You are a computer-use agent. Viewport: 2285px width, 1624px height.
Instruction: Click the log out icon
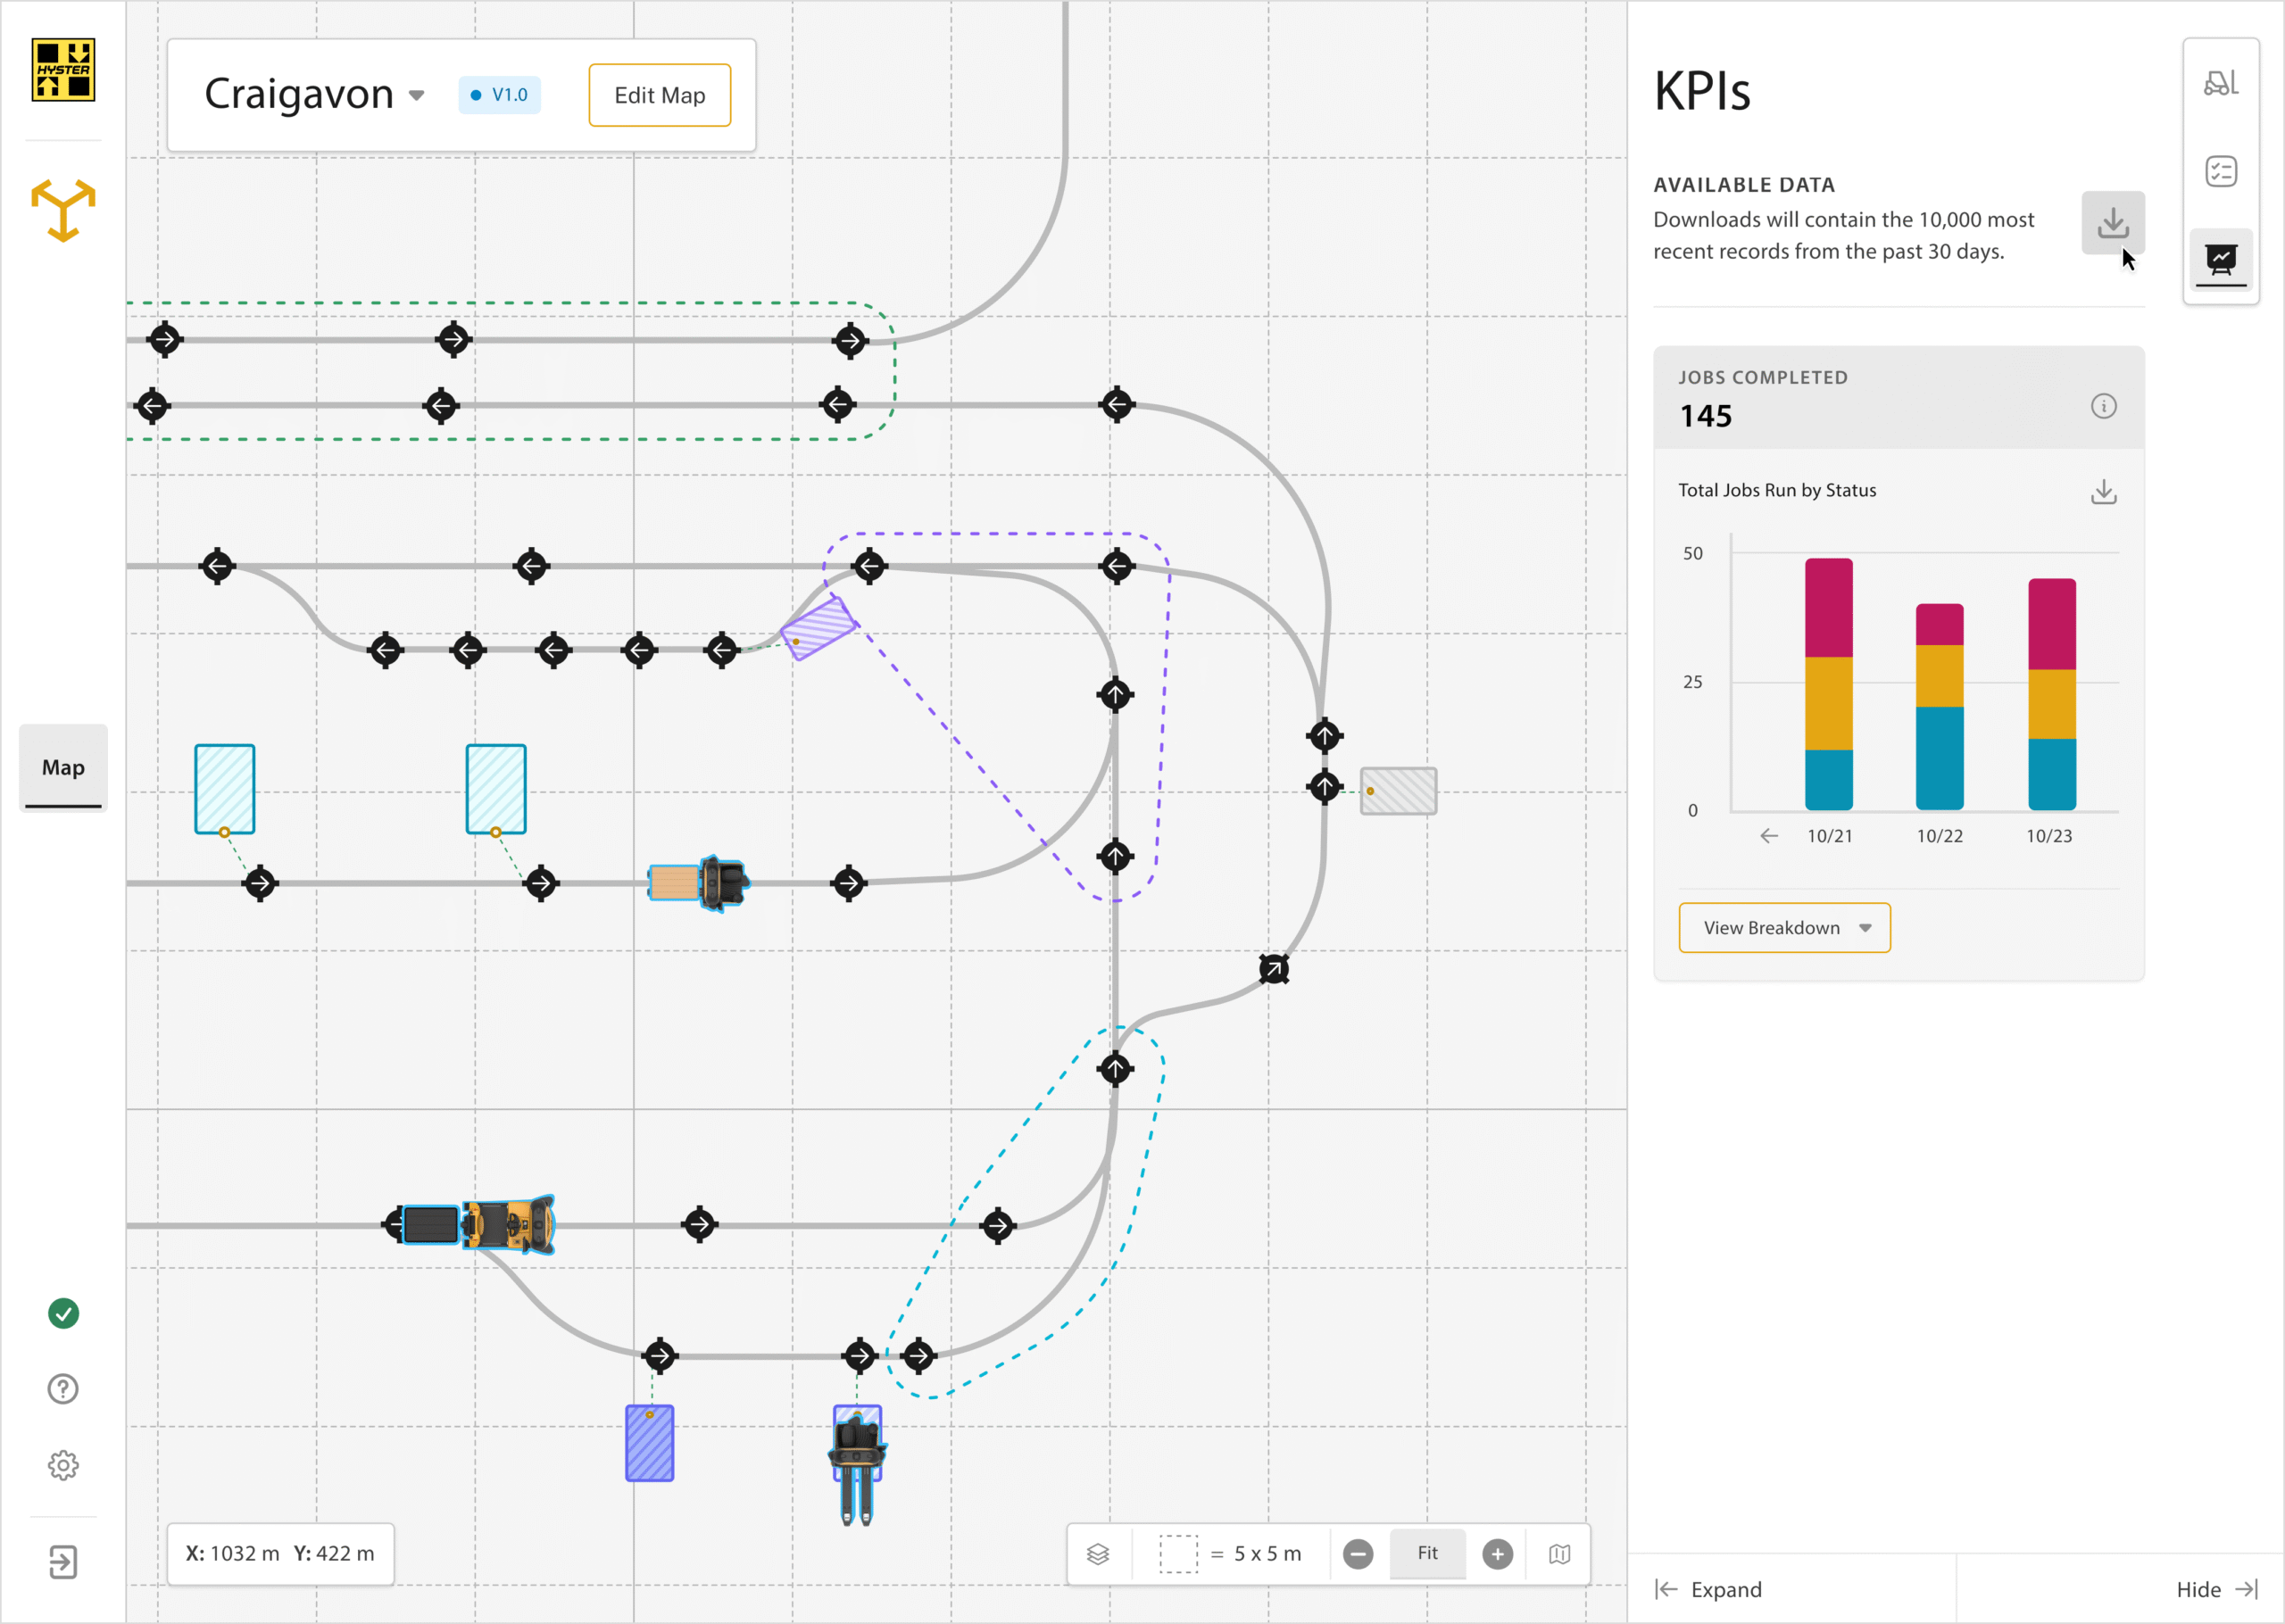point(63,1562)
